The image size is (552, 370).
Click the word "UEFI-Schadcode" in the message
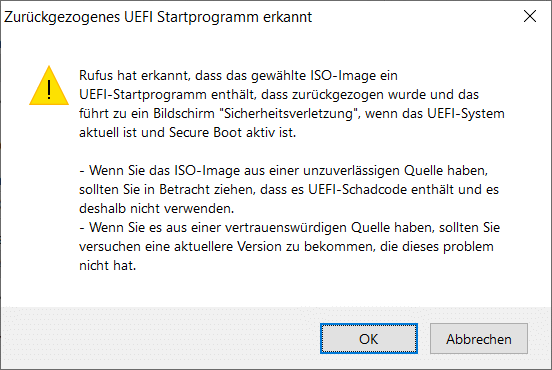pyautogui.click(x=358, y=190)
